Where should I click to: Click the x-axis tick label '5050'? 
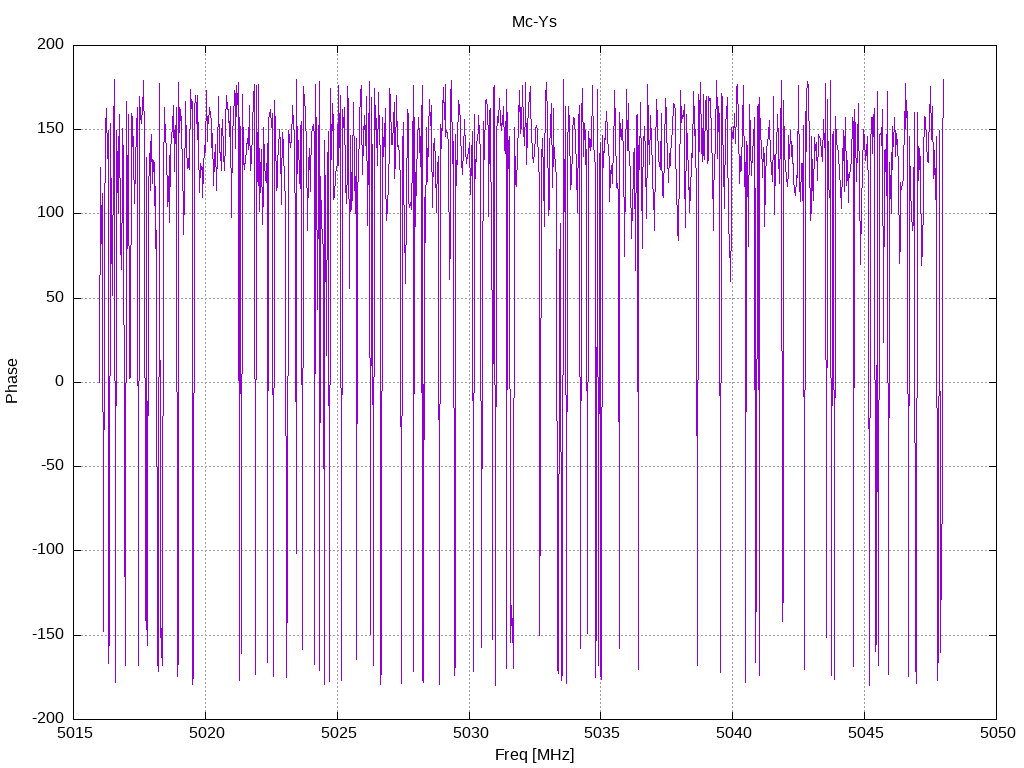[997, 733]
